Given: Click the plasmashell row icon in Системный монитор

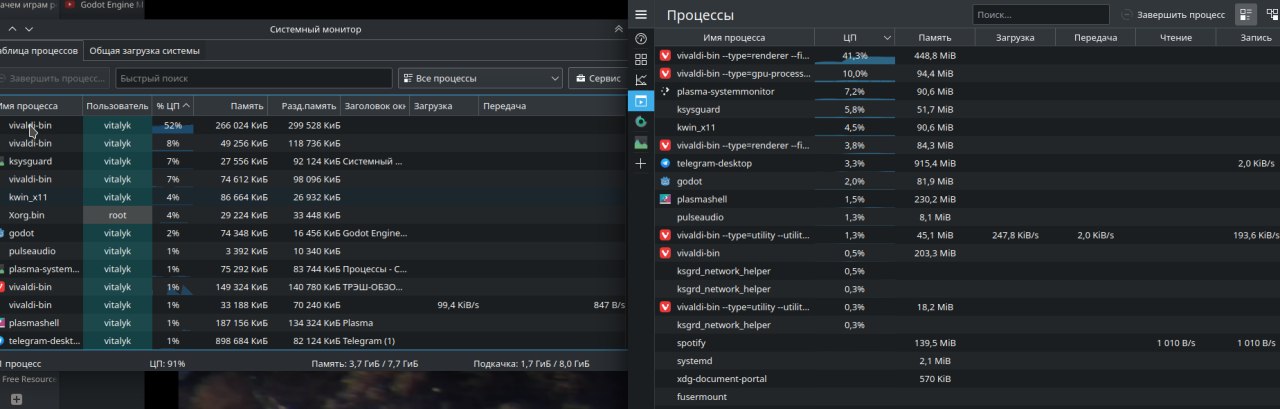Looking at the screenshot, I should [x=2, y=322].
